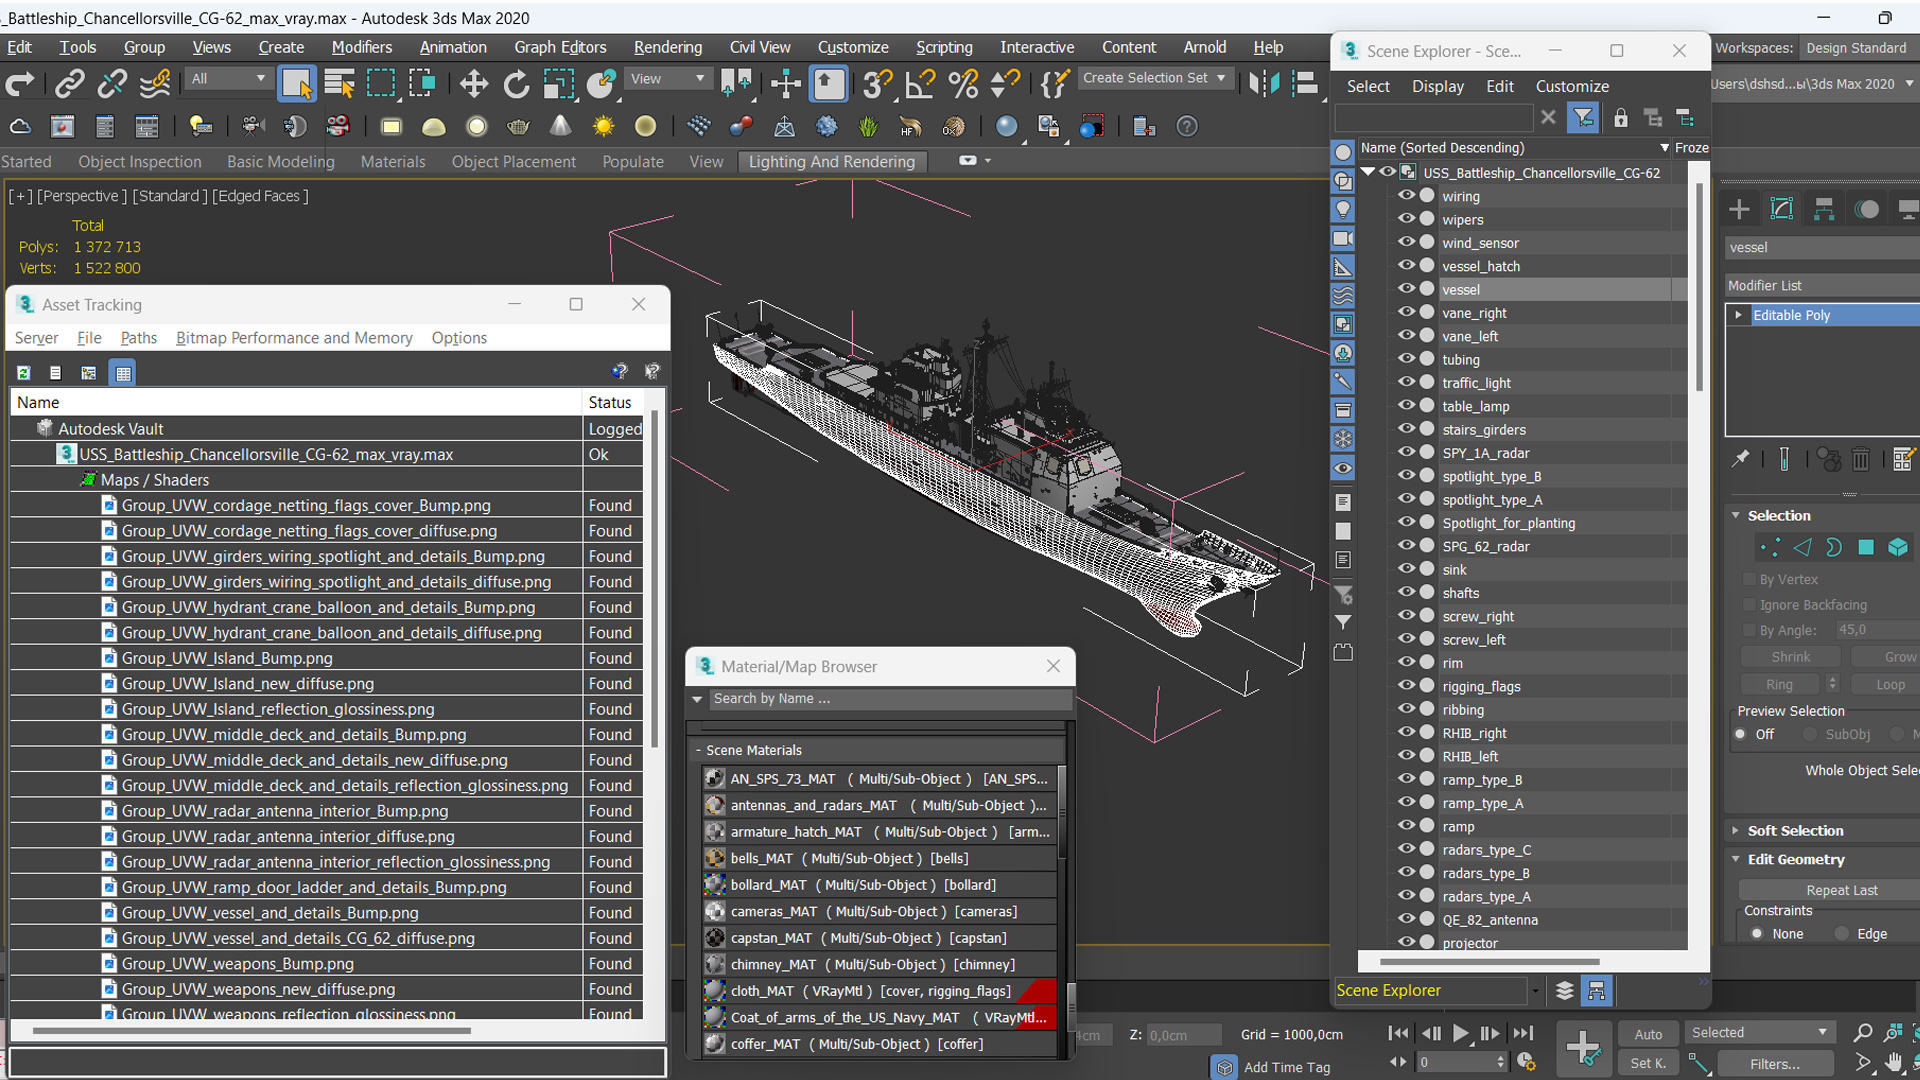This screenshot has width=1920, height=1080.
Task: Jump to the start frame
Action: tap(1399, 1033)
